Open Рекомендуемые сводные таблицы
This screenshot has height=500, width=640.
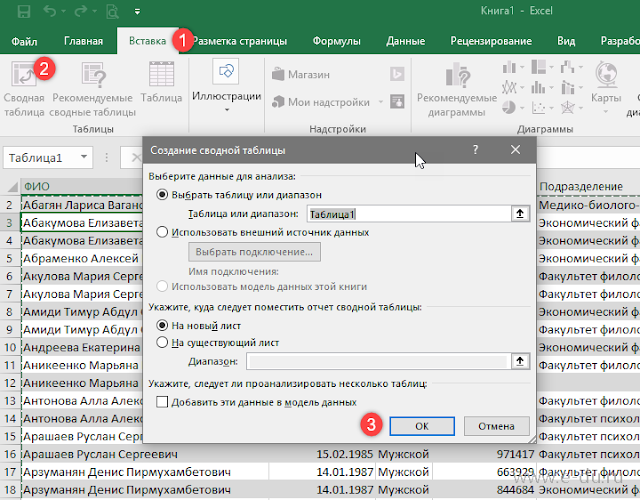pyautogui.click(x=93, y=89)
